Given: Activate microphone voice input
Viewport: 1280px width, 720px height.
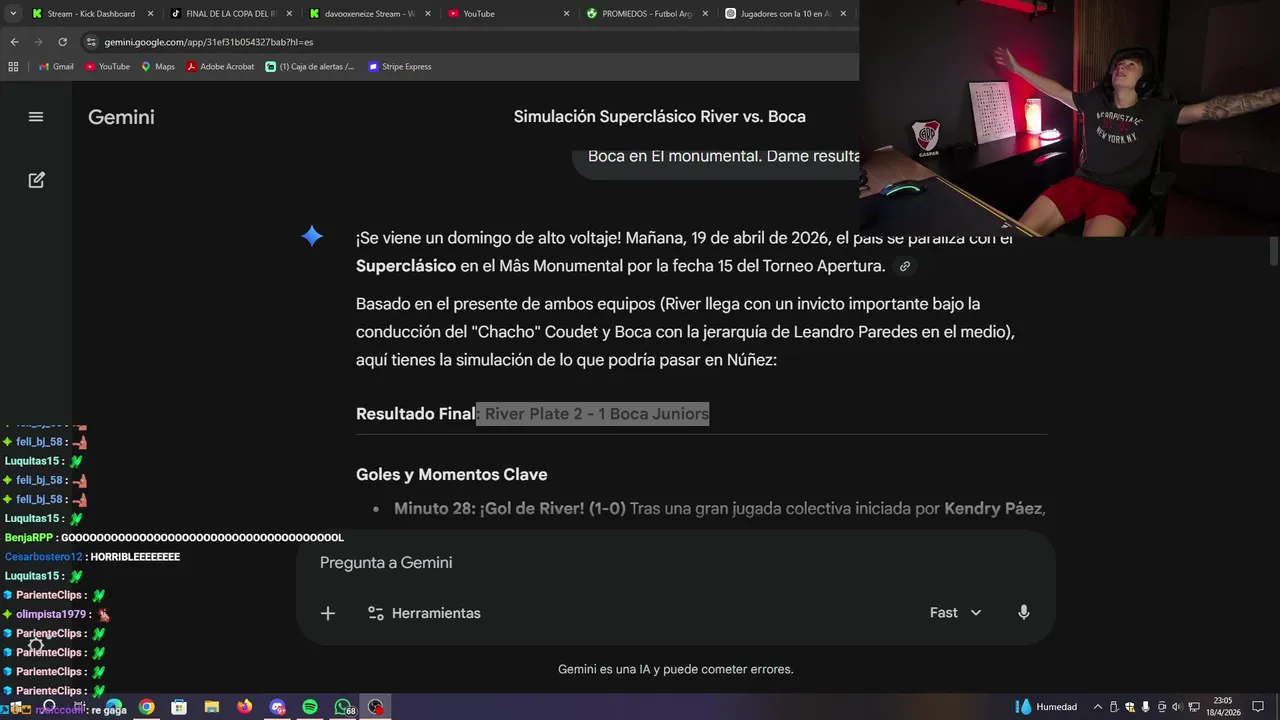Looking at the screenshot, I should [1023, 613].
